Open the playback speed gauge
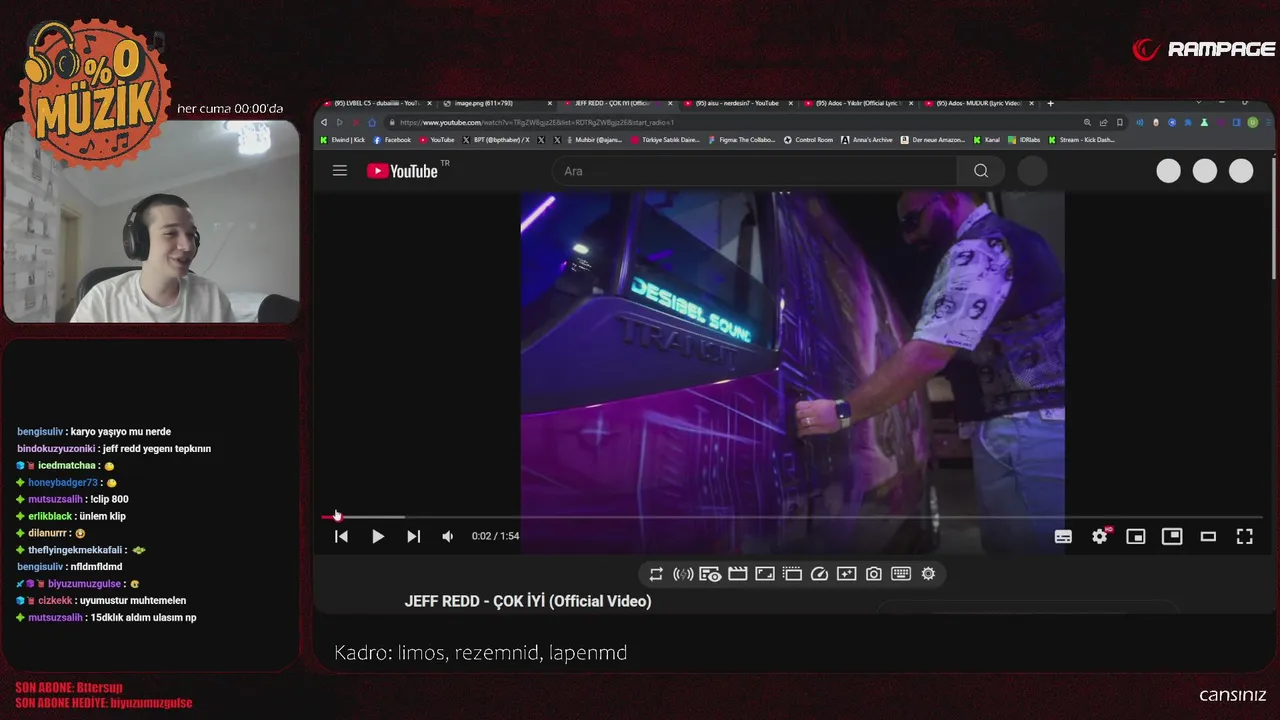The width and height of the screenshot is (1280, 720). click(819, 574)
